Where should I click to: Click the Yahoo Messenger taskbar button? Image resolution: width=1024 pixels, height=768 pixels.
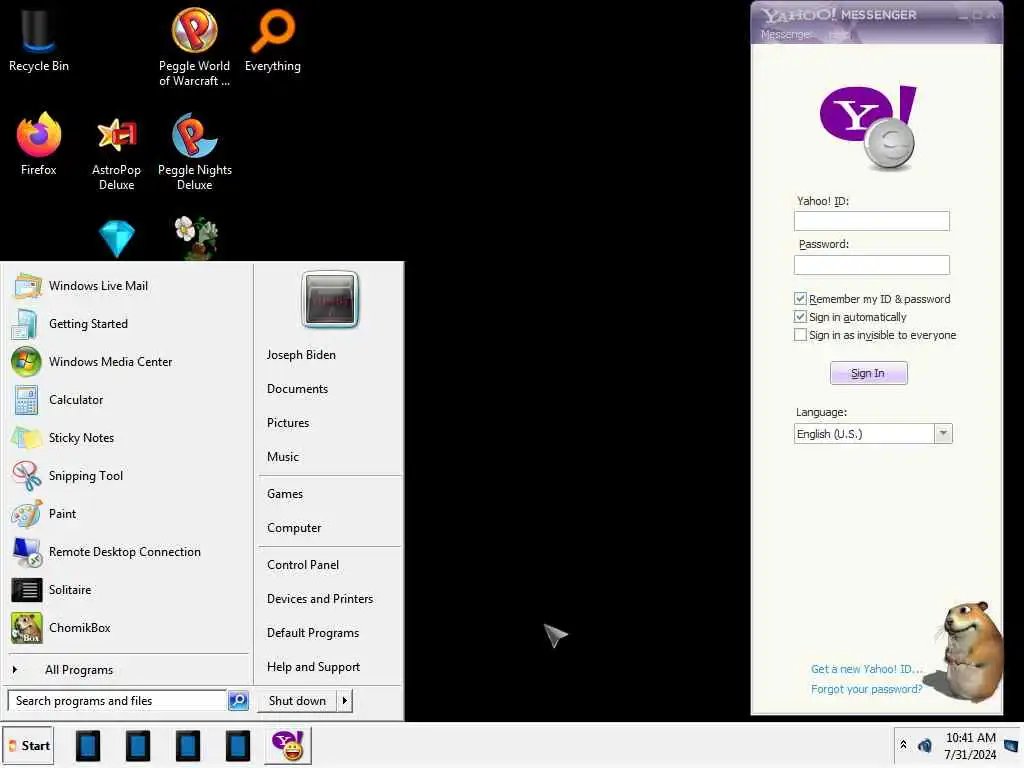click(x=288, y=746)
